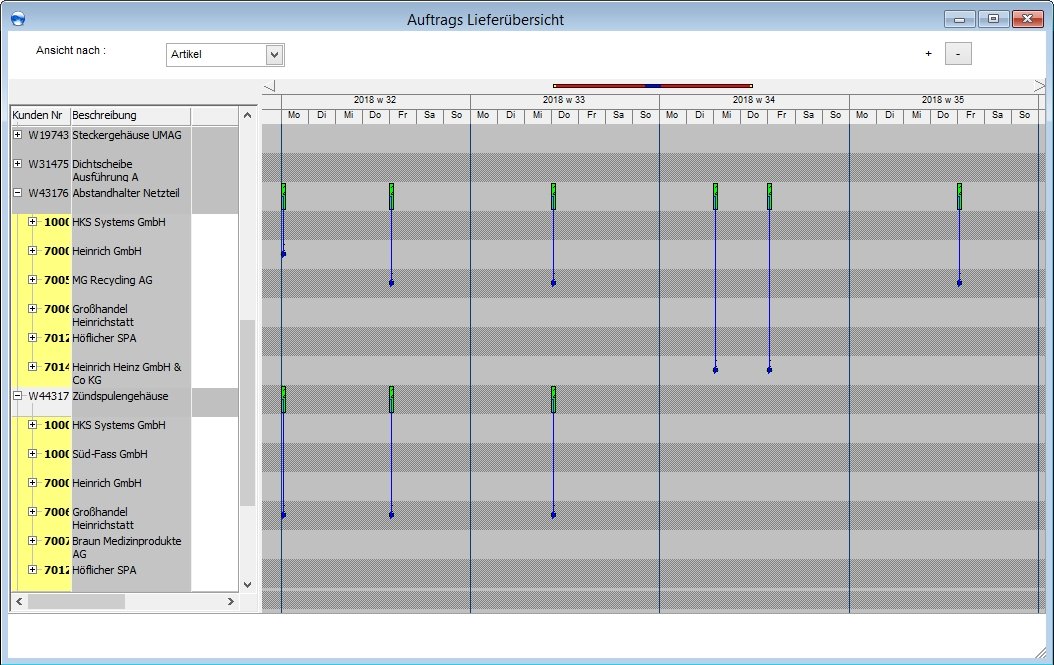The width and height of the screenshot is (1054, 665).
Task: Click Zündspulengehäuse green marker on Friday week 32
Action: (x=391, y=399)
